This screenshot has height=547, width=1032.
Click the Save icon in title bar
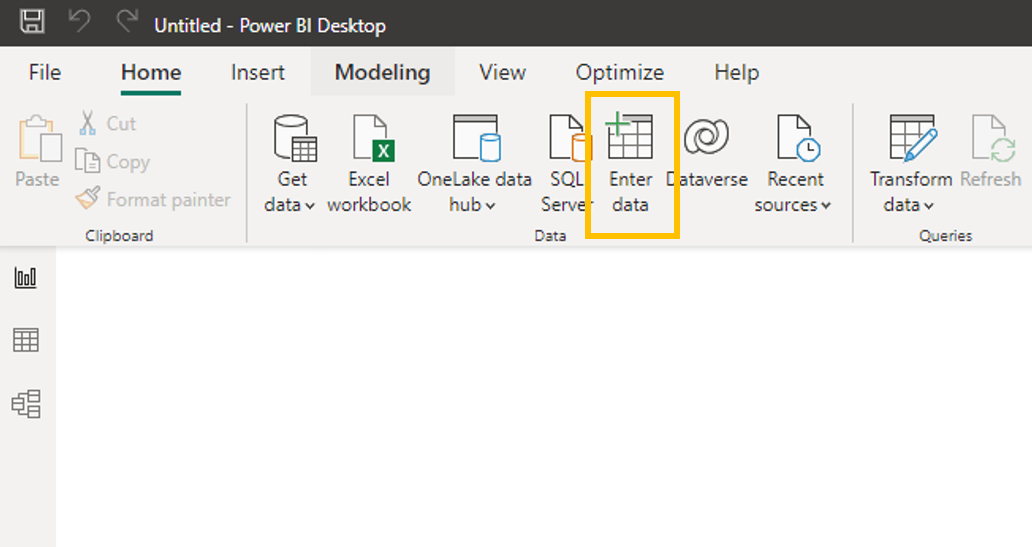[x=32, y=22]
